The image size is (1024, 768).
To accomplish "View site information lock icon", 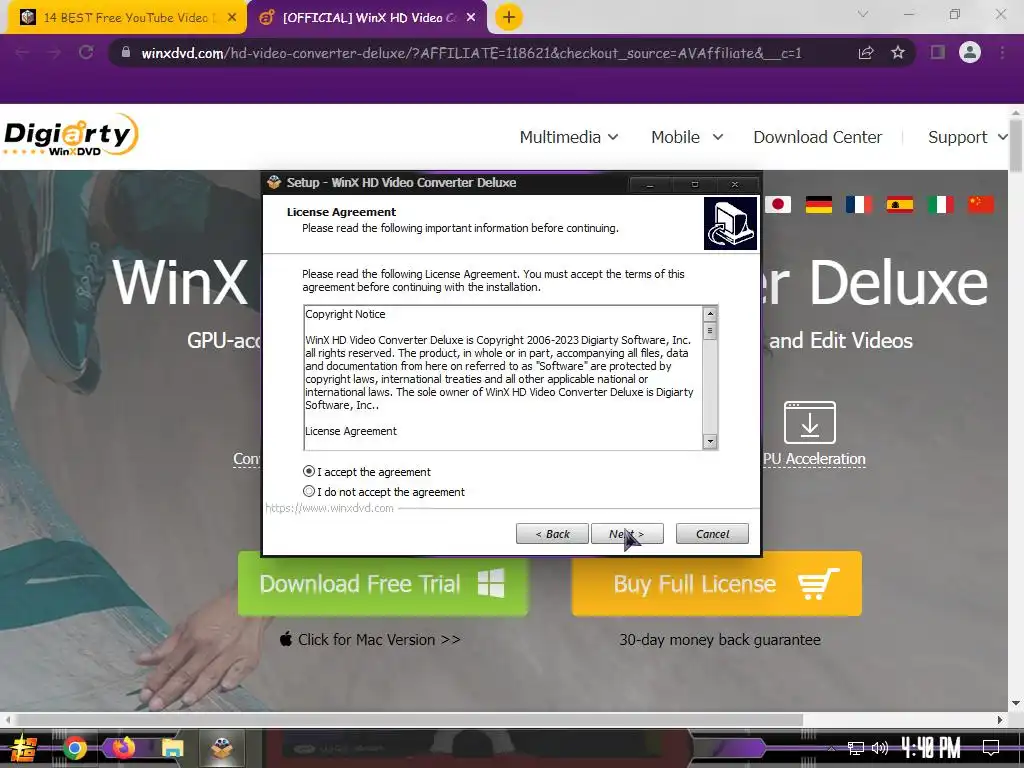I will pyautogui.click(x=126, y=52).
